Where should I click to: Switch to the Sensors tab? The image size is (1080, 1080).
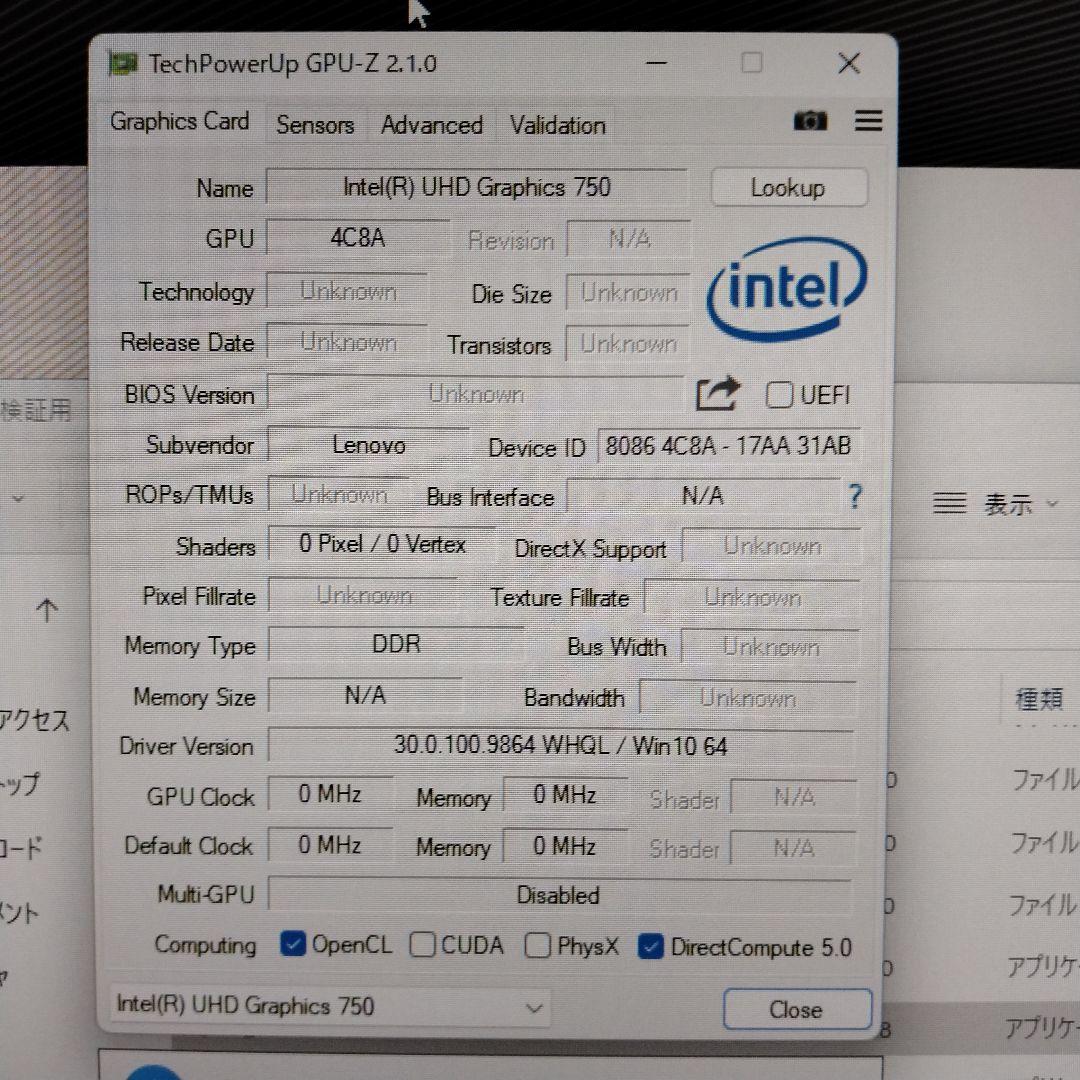click(x=315, y=125)
